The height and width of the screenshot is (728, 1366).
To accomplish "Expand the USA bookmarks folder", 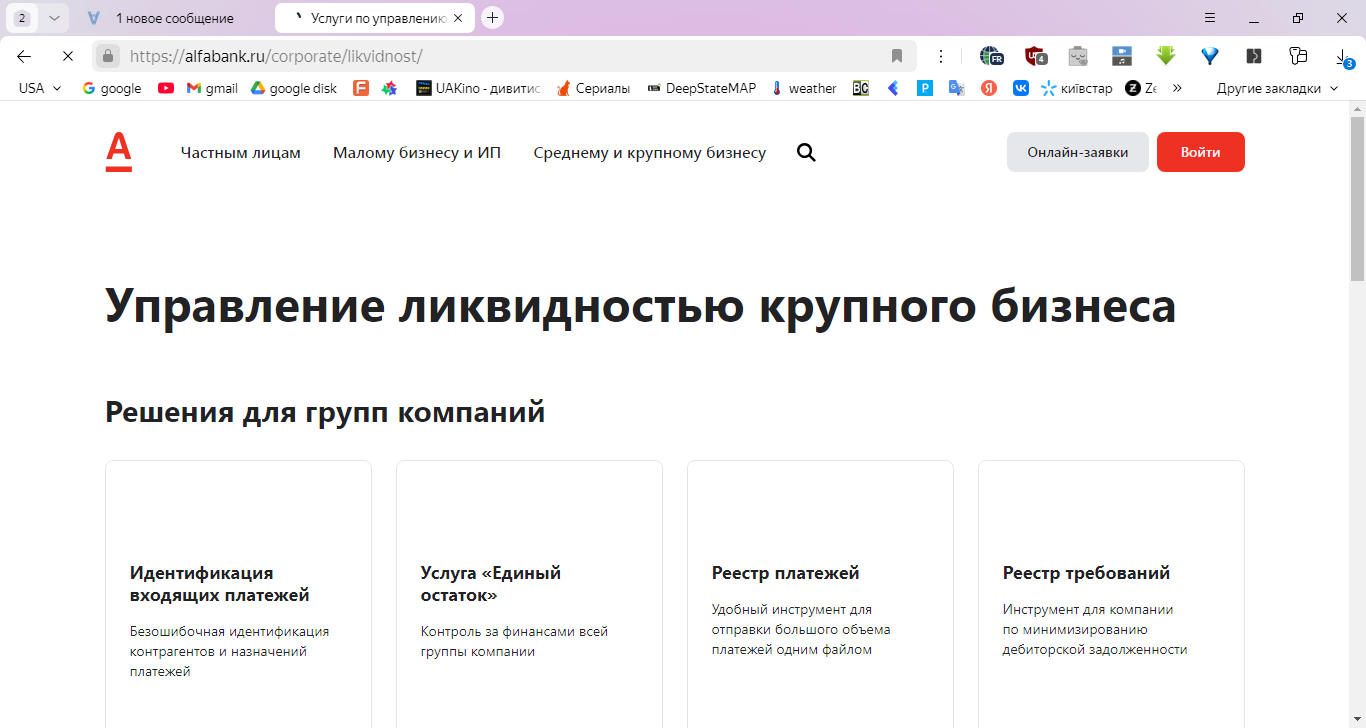I will click(x=40, y=88).
